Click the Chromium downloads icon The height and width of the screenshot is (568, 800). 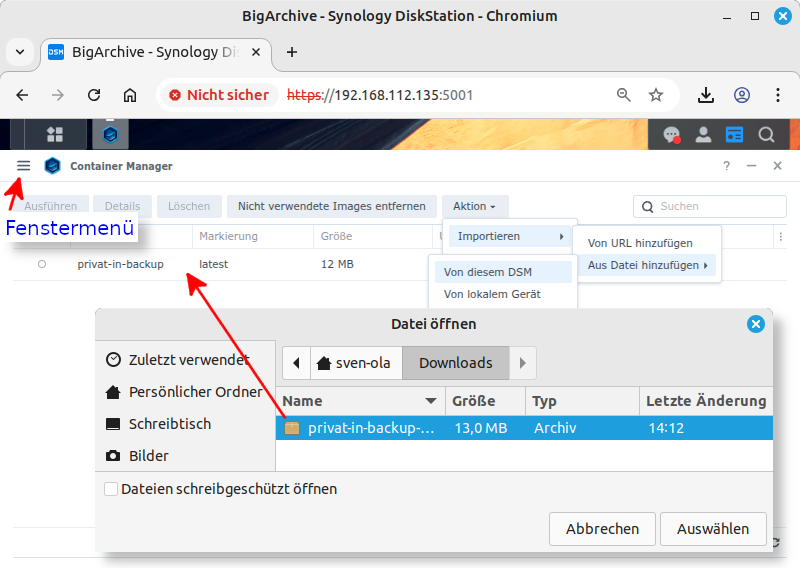pyautogui.click(x=706, y=95)
